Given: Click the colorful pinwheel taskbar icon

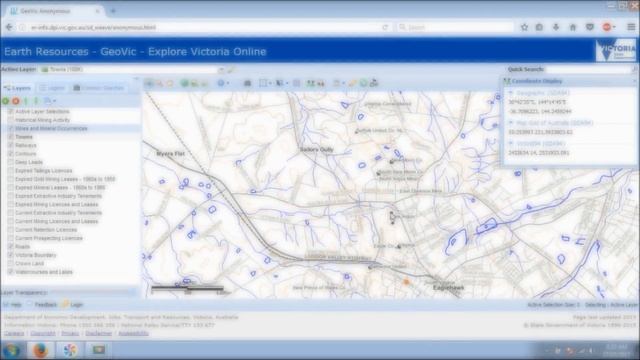Looking at the screenshot, I should (70, 350).
